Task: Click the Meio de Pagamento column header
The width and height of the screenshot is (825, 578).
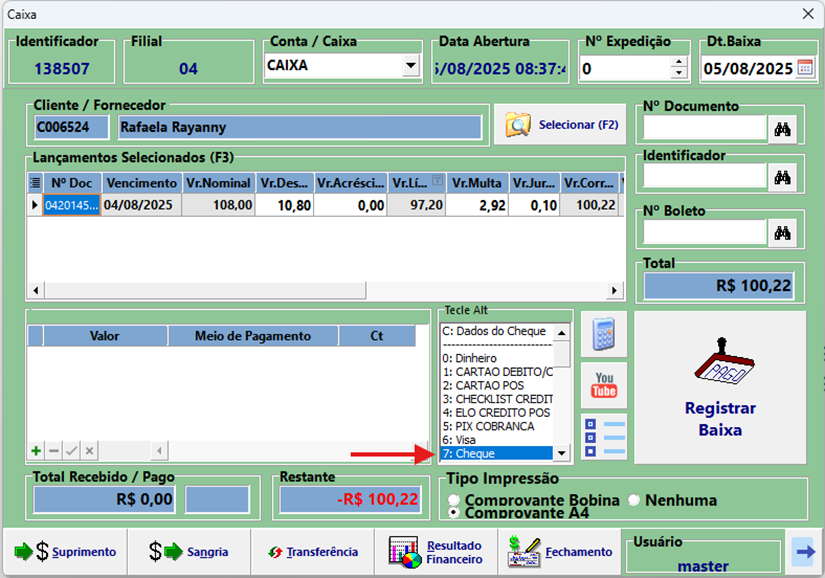Action: coord(253,336)
